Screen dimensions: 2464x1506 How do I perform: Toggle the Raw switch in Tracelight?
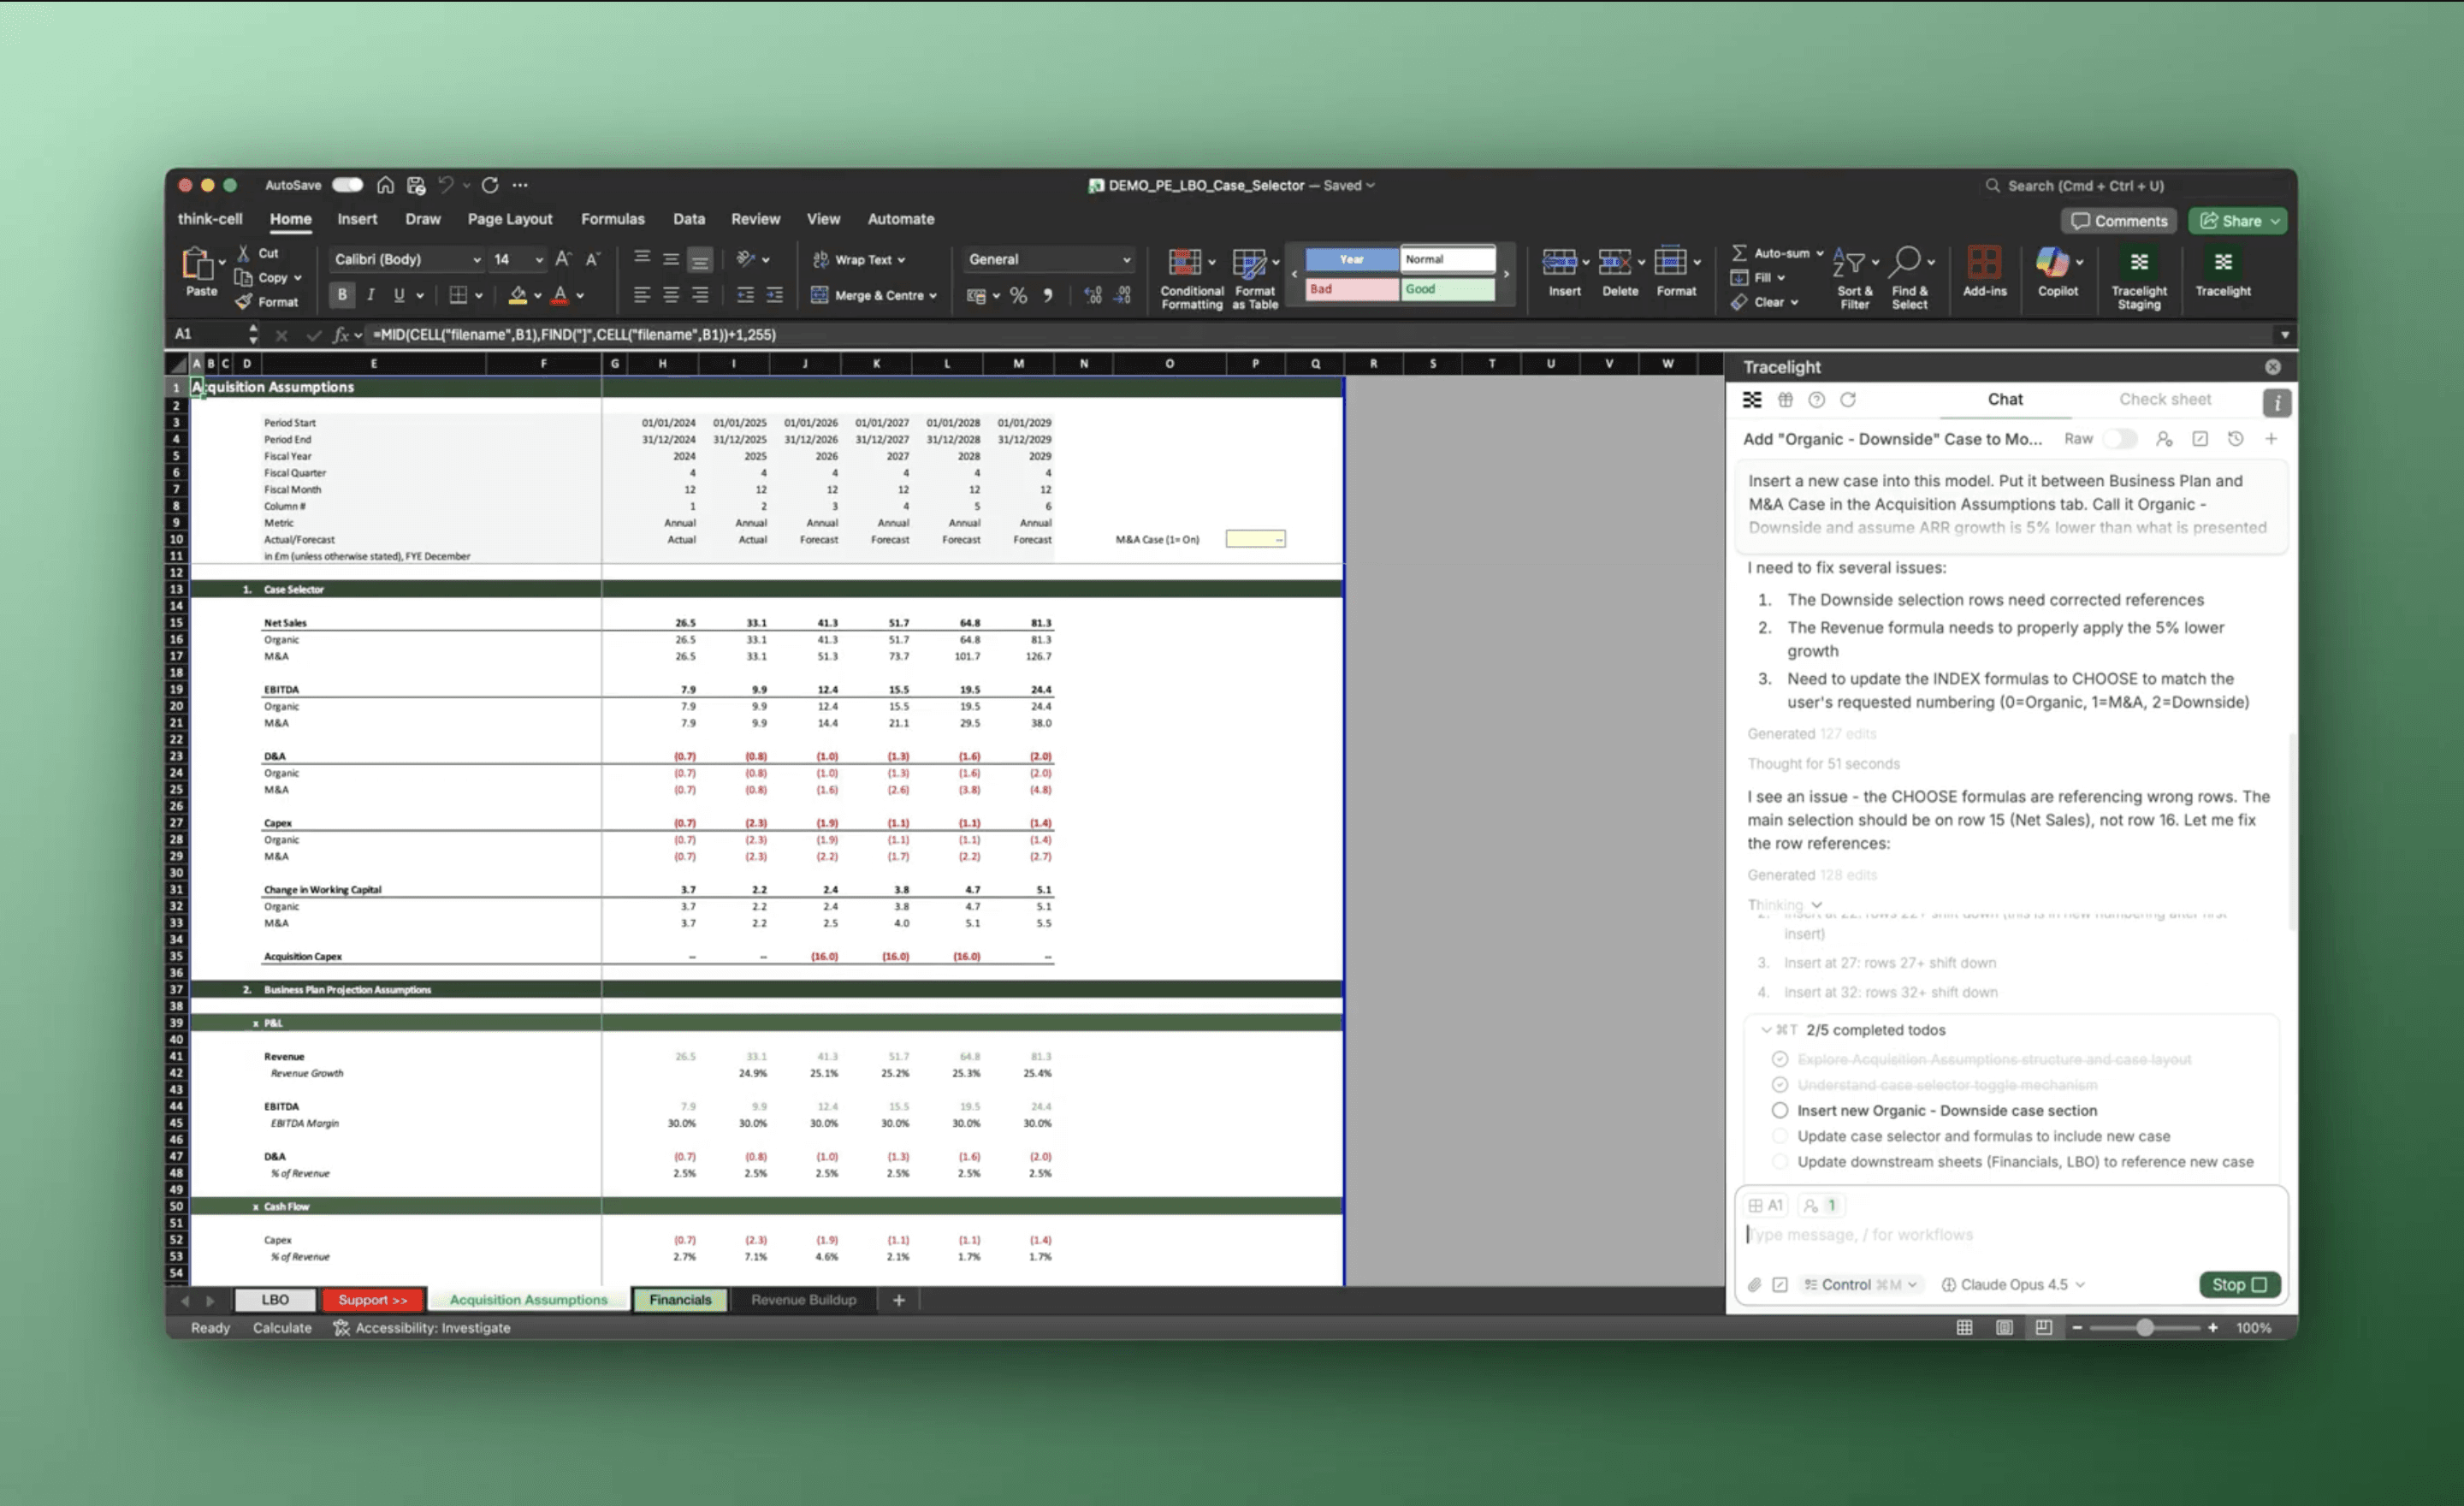[2119, 439]
